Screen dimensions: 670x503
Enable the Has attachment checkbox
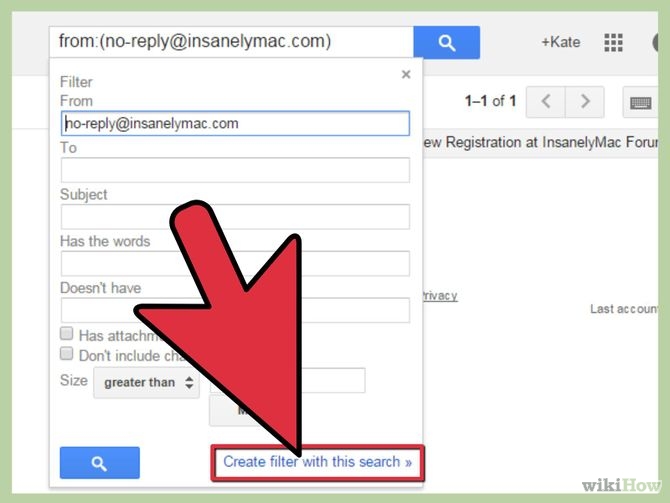click(67, 333)
